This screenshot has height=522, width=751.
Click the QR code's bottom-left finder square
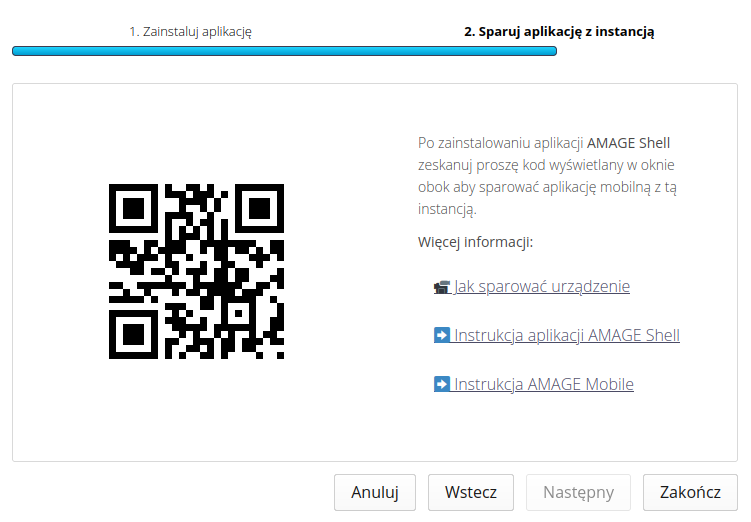pyautogui.click(x=133, y=334)
